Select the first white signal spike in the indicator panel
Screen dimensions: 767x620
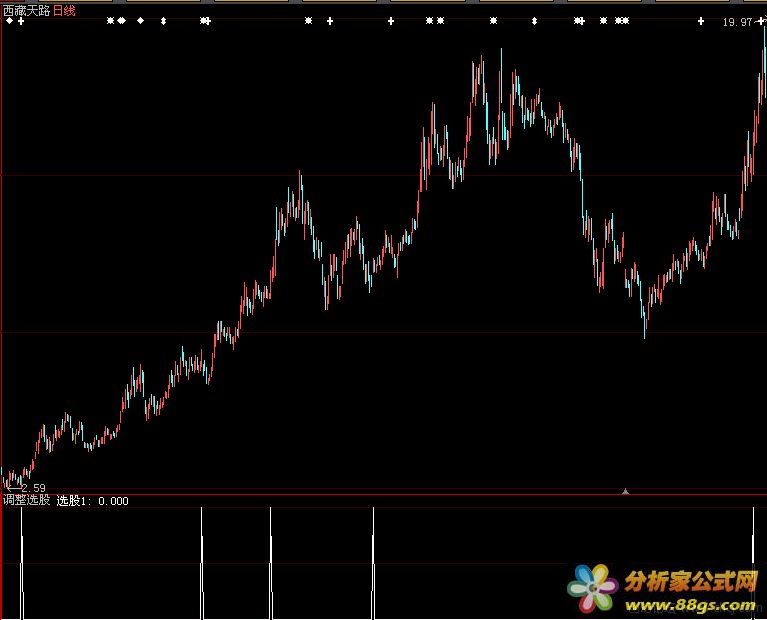[22, 563]
